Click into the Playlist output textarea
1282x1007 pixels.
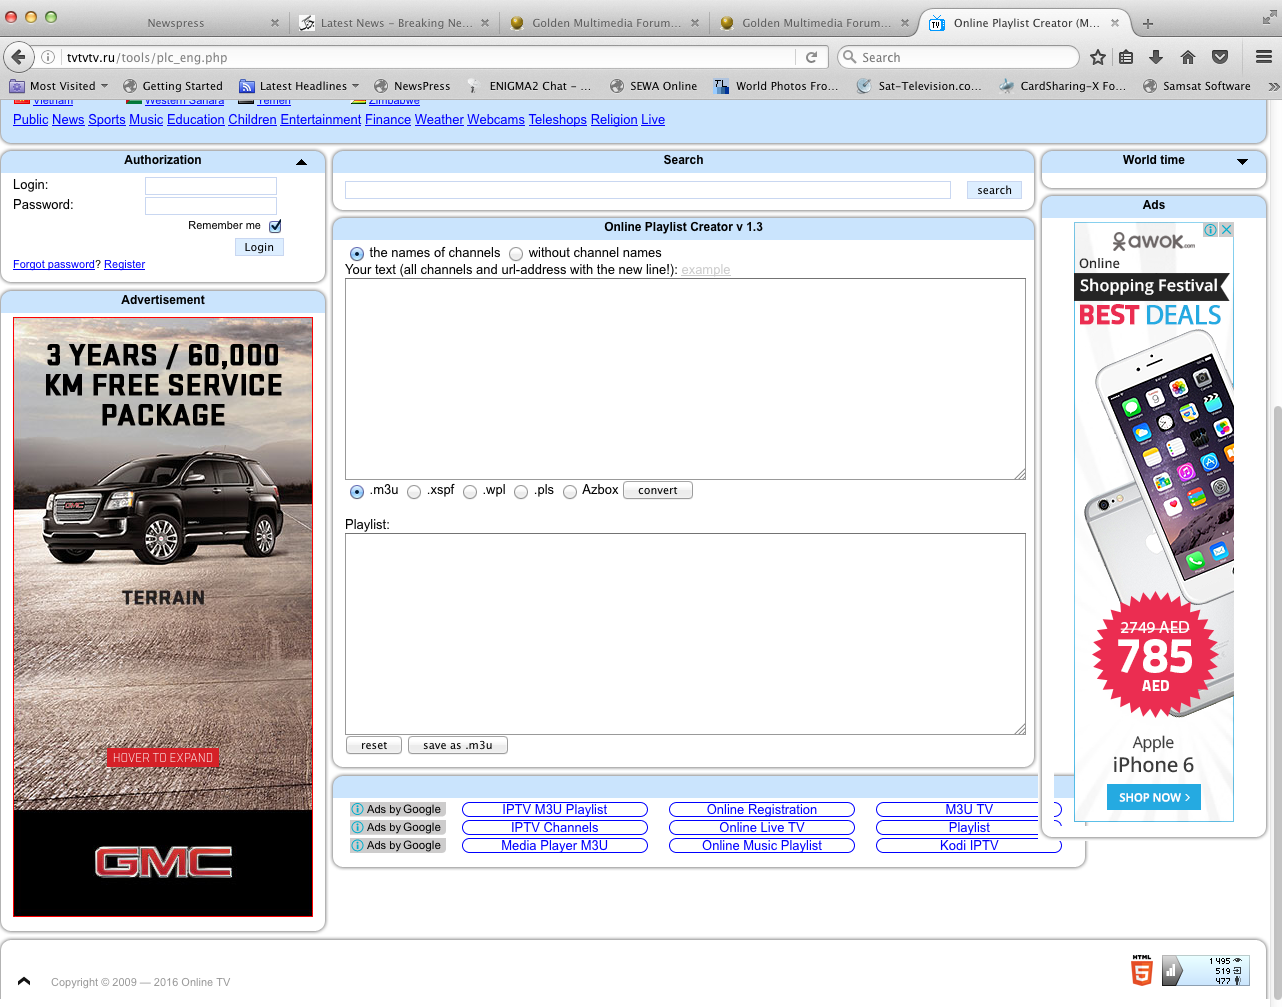[x=685, y=634]
